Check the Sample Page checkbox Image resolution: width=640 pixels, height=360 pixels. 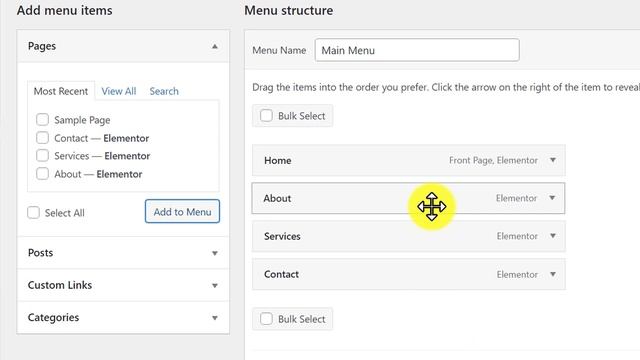pos(42,120)
